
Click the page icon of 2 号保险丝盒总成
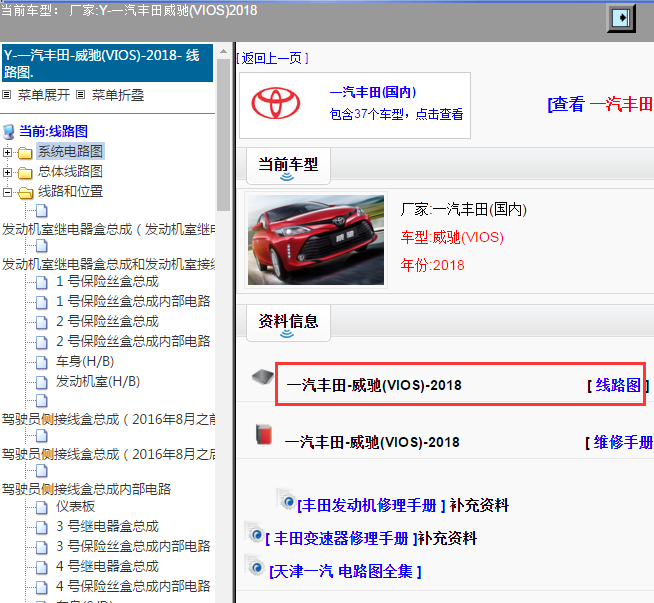tap(41, 322)
